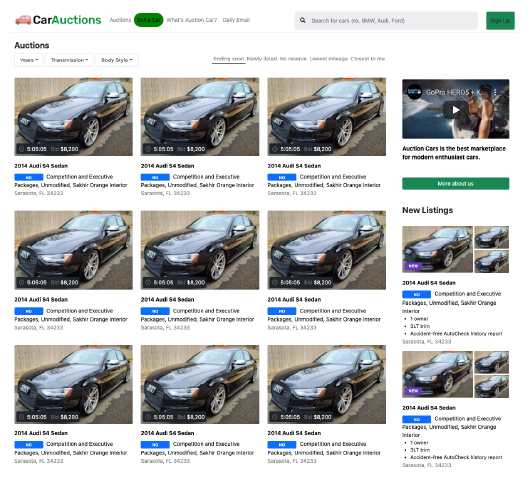Click the NEW badge on first new listing
Screen dimensions: 530x484
pos(413,266)
